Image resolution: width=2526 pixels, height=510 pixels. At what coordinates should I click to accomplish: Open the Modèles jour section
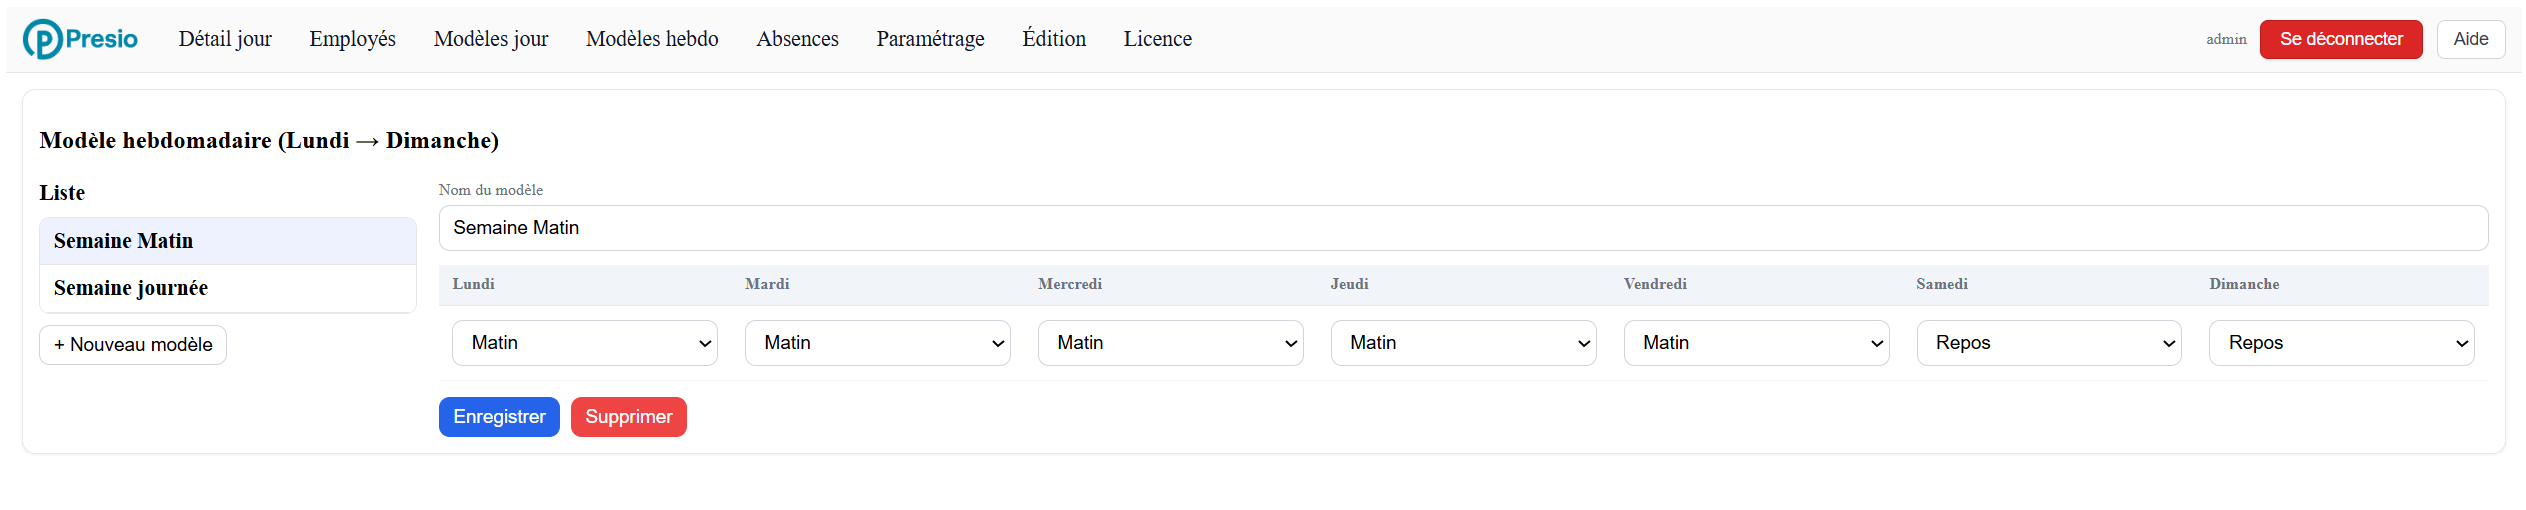[491, 39]
